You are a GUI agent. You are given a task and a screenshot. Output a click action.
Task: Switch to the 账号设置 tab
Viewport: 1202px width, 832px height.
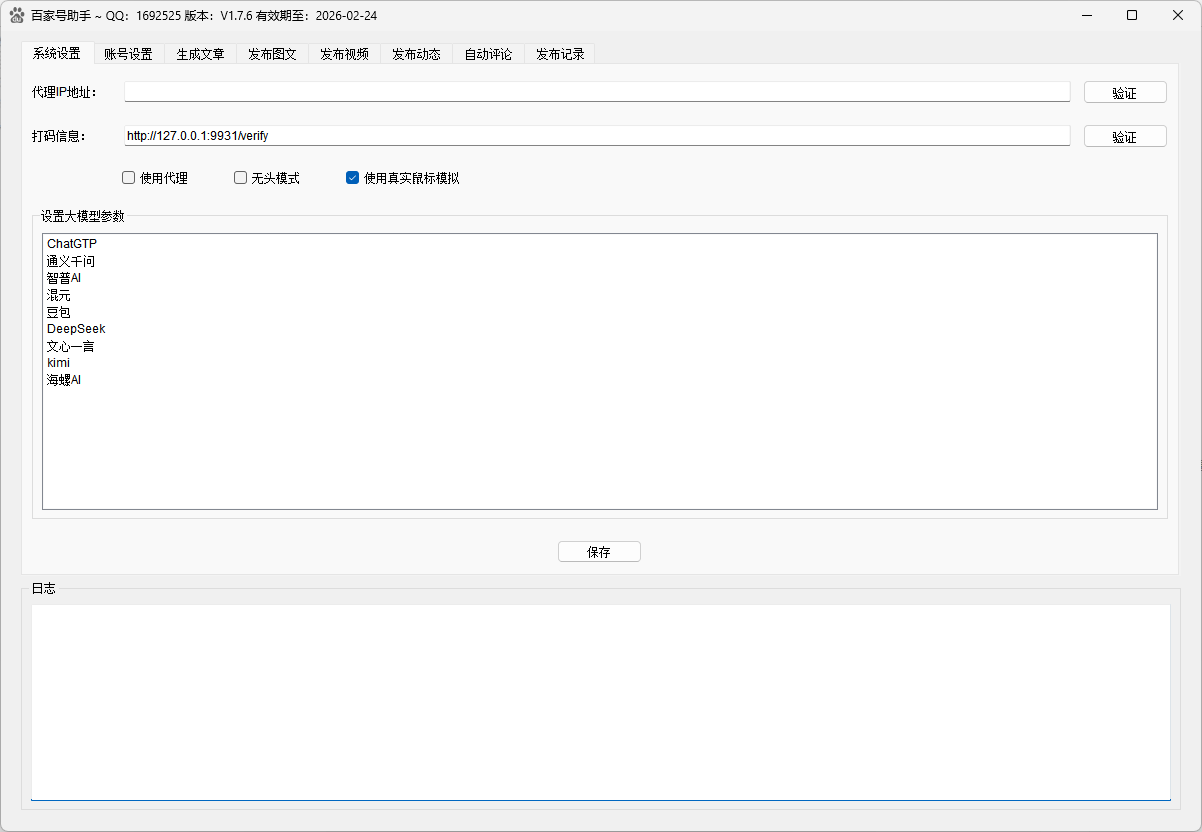click(127, 54)
